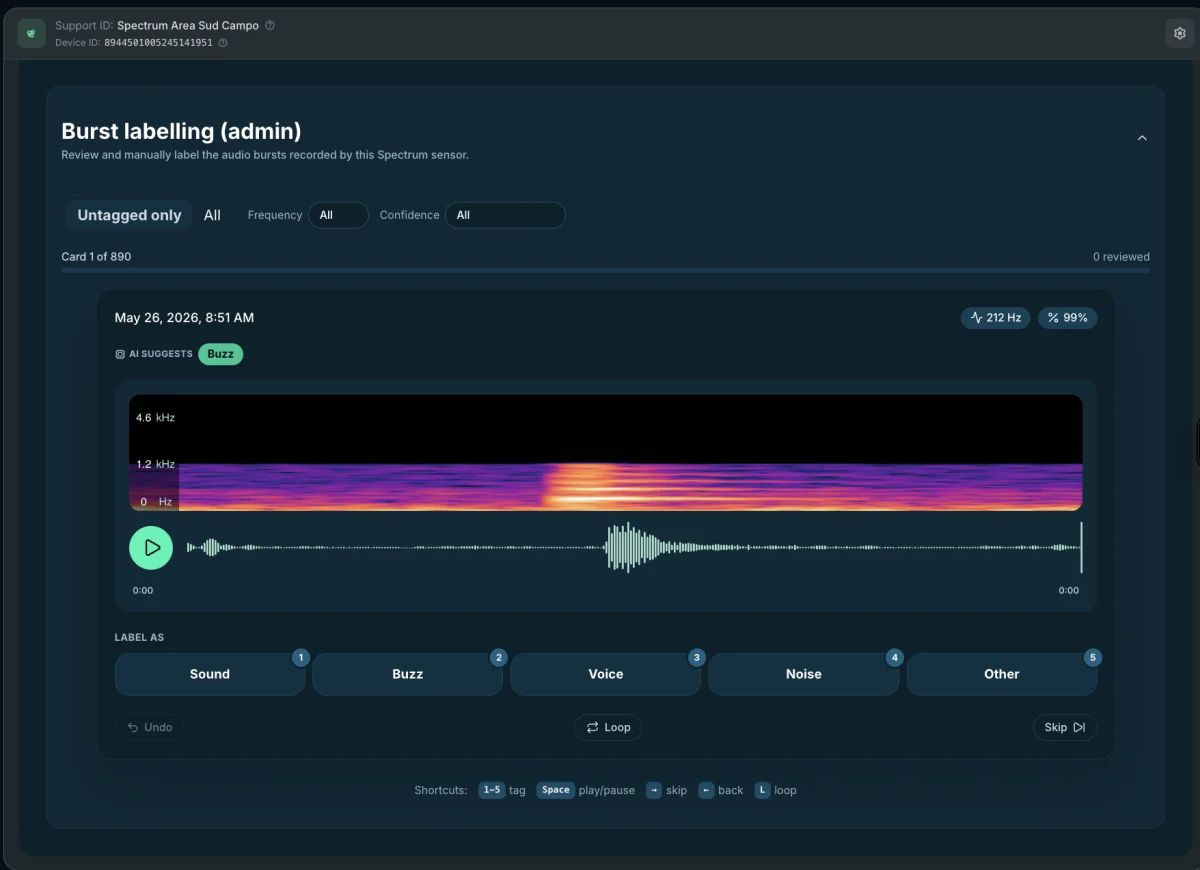Image resolution: width=1200 pixels, height=870 pixels.
Task: Click the L loop shortcut badge
Action: pyautogui.click(x=762, y=790)
